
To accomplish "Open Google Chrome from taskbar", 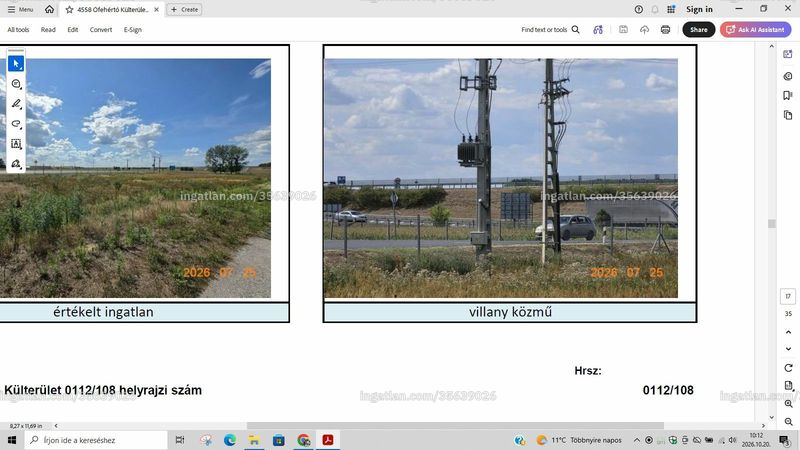I will pyautogui.click(x=304, y=440).
